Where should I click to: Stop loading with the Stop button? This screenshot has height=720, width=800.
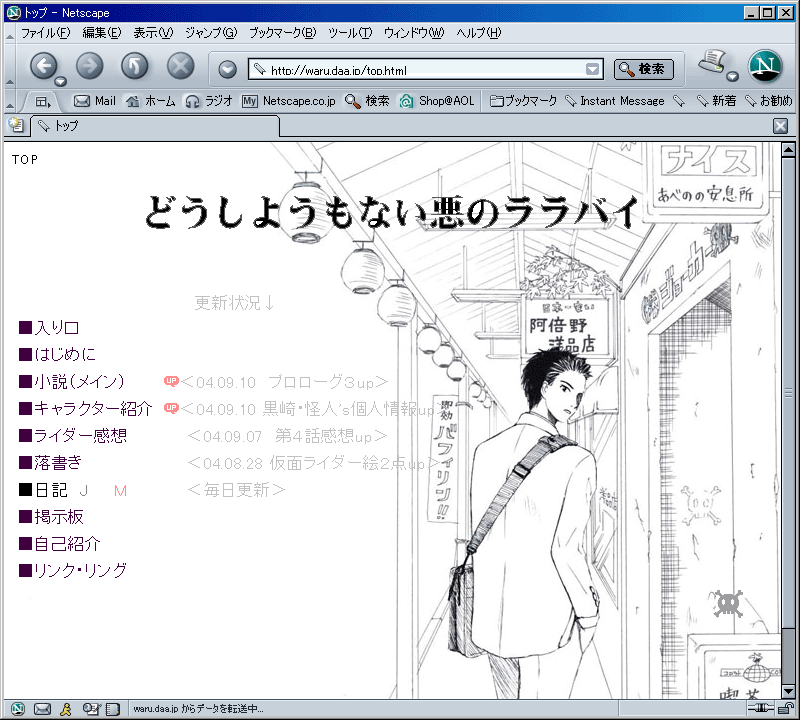(x=181, y=66)
